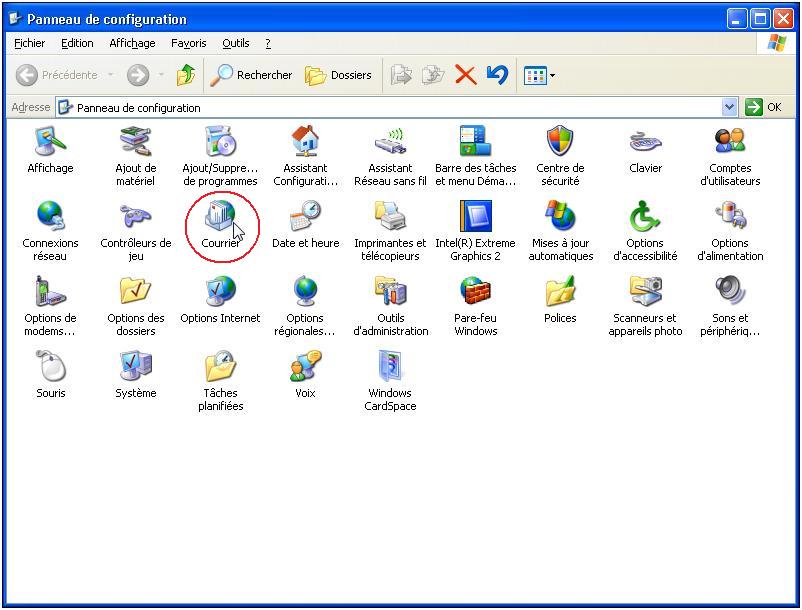Viewport: 802px width, 610px height.
Task: Click the Copy To toolbar icon
Action: click(433, 75)
